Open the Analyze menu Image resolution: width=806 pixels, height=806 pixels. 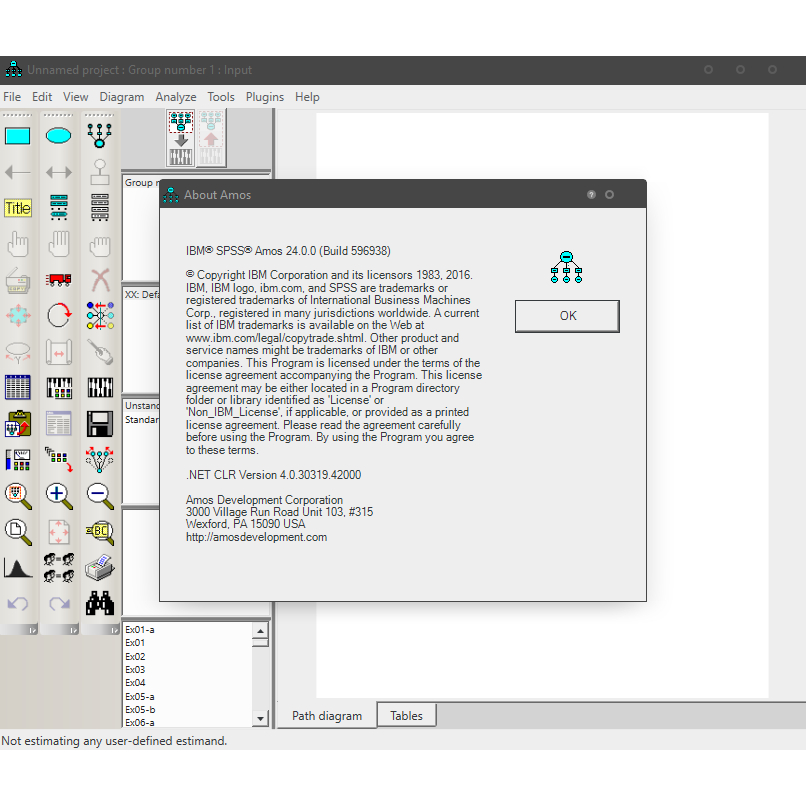(176, 97)
